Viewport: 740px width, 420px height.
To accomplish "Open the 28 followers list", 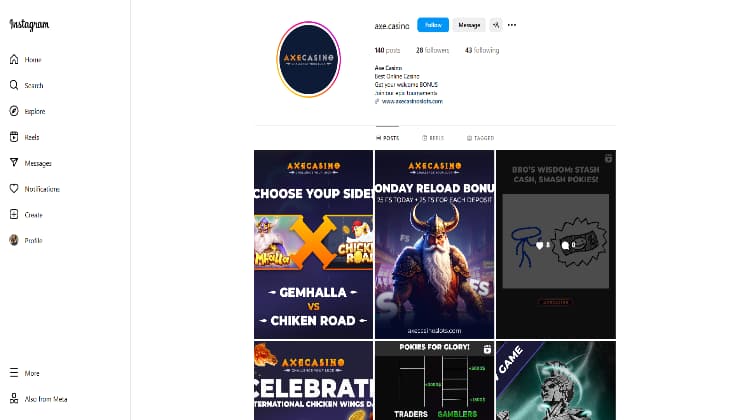I will (432, 50).
